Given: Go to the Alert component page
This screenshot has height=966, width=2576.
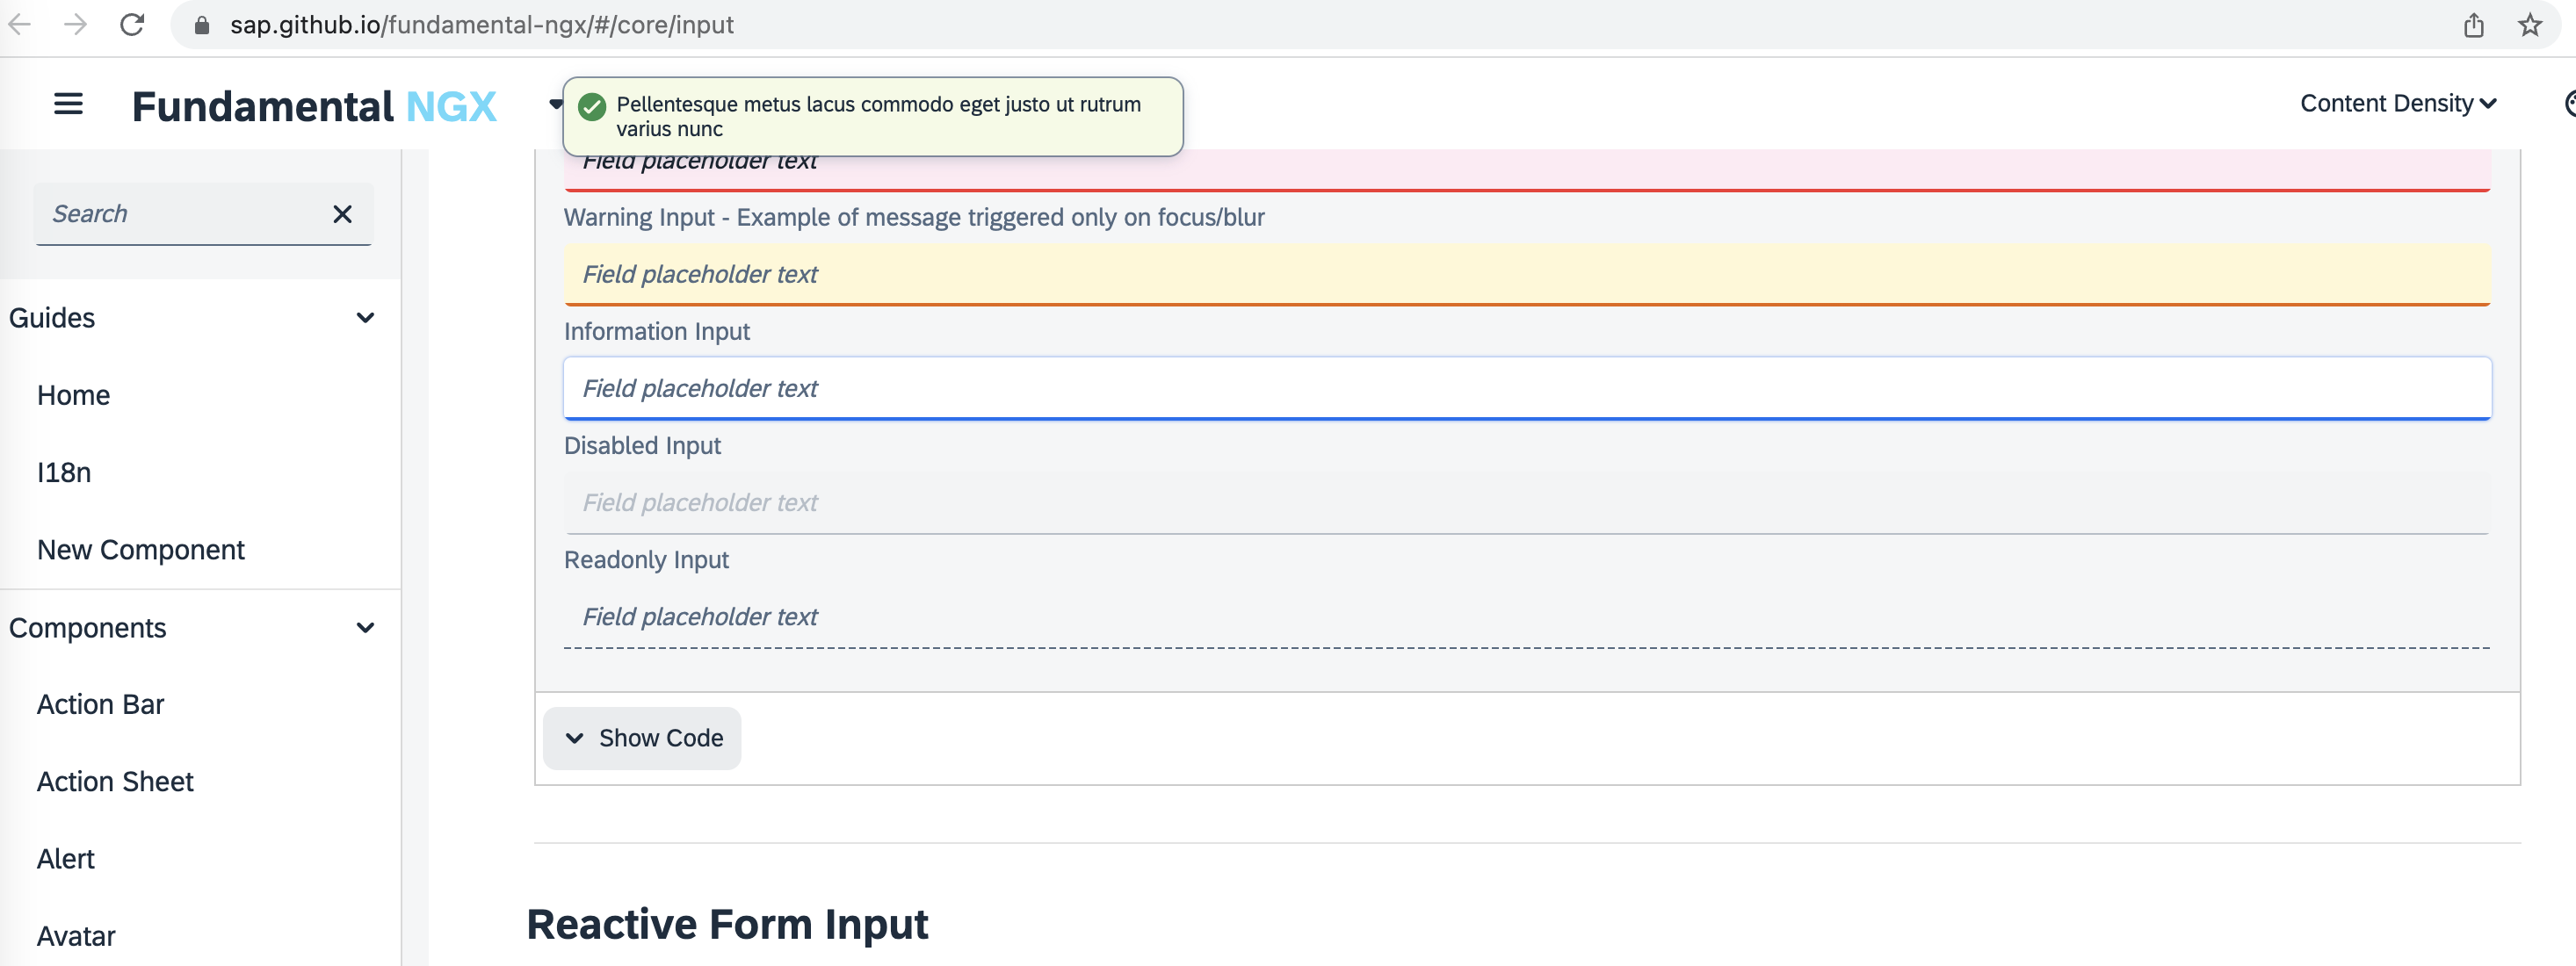Looking at the screenshot, I should [x=66, y=859].
